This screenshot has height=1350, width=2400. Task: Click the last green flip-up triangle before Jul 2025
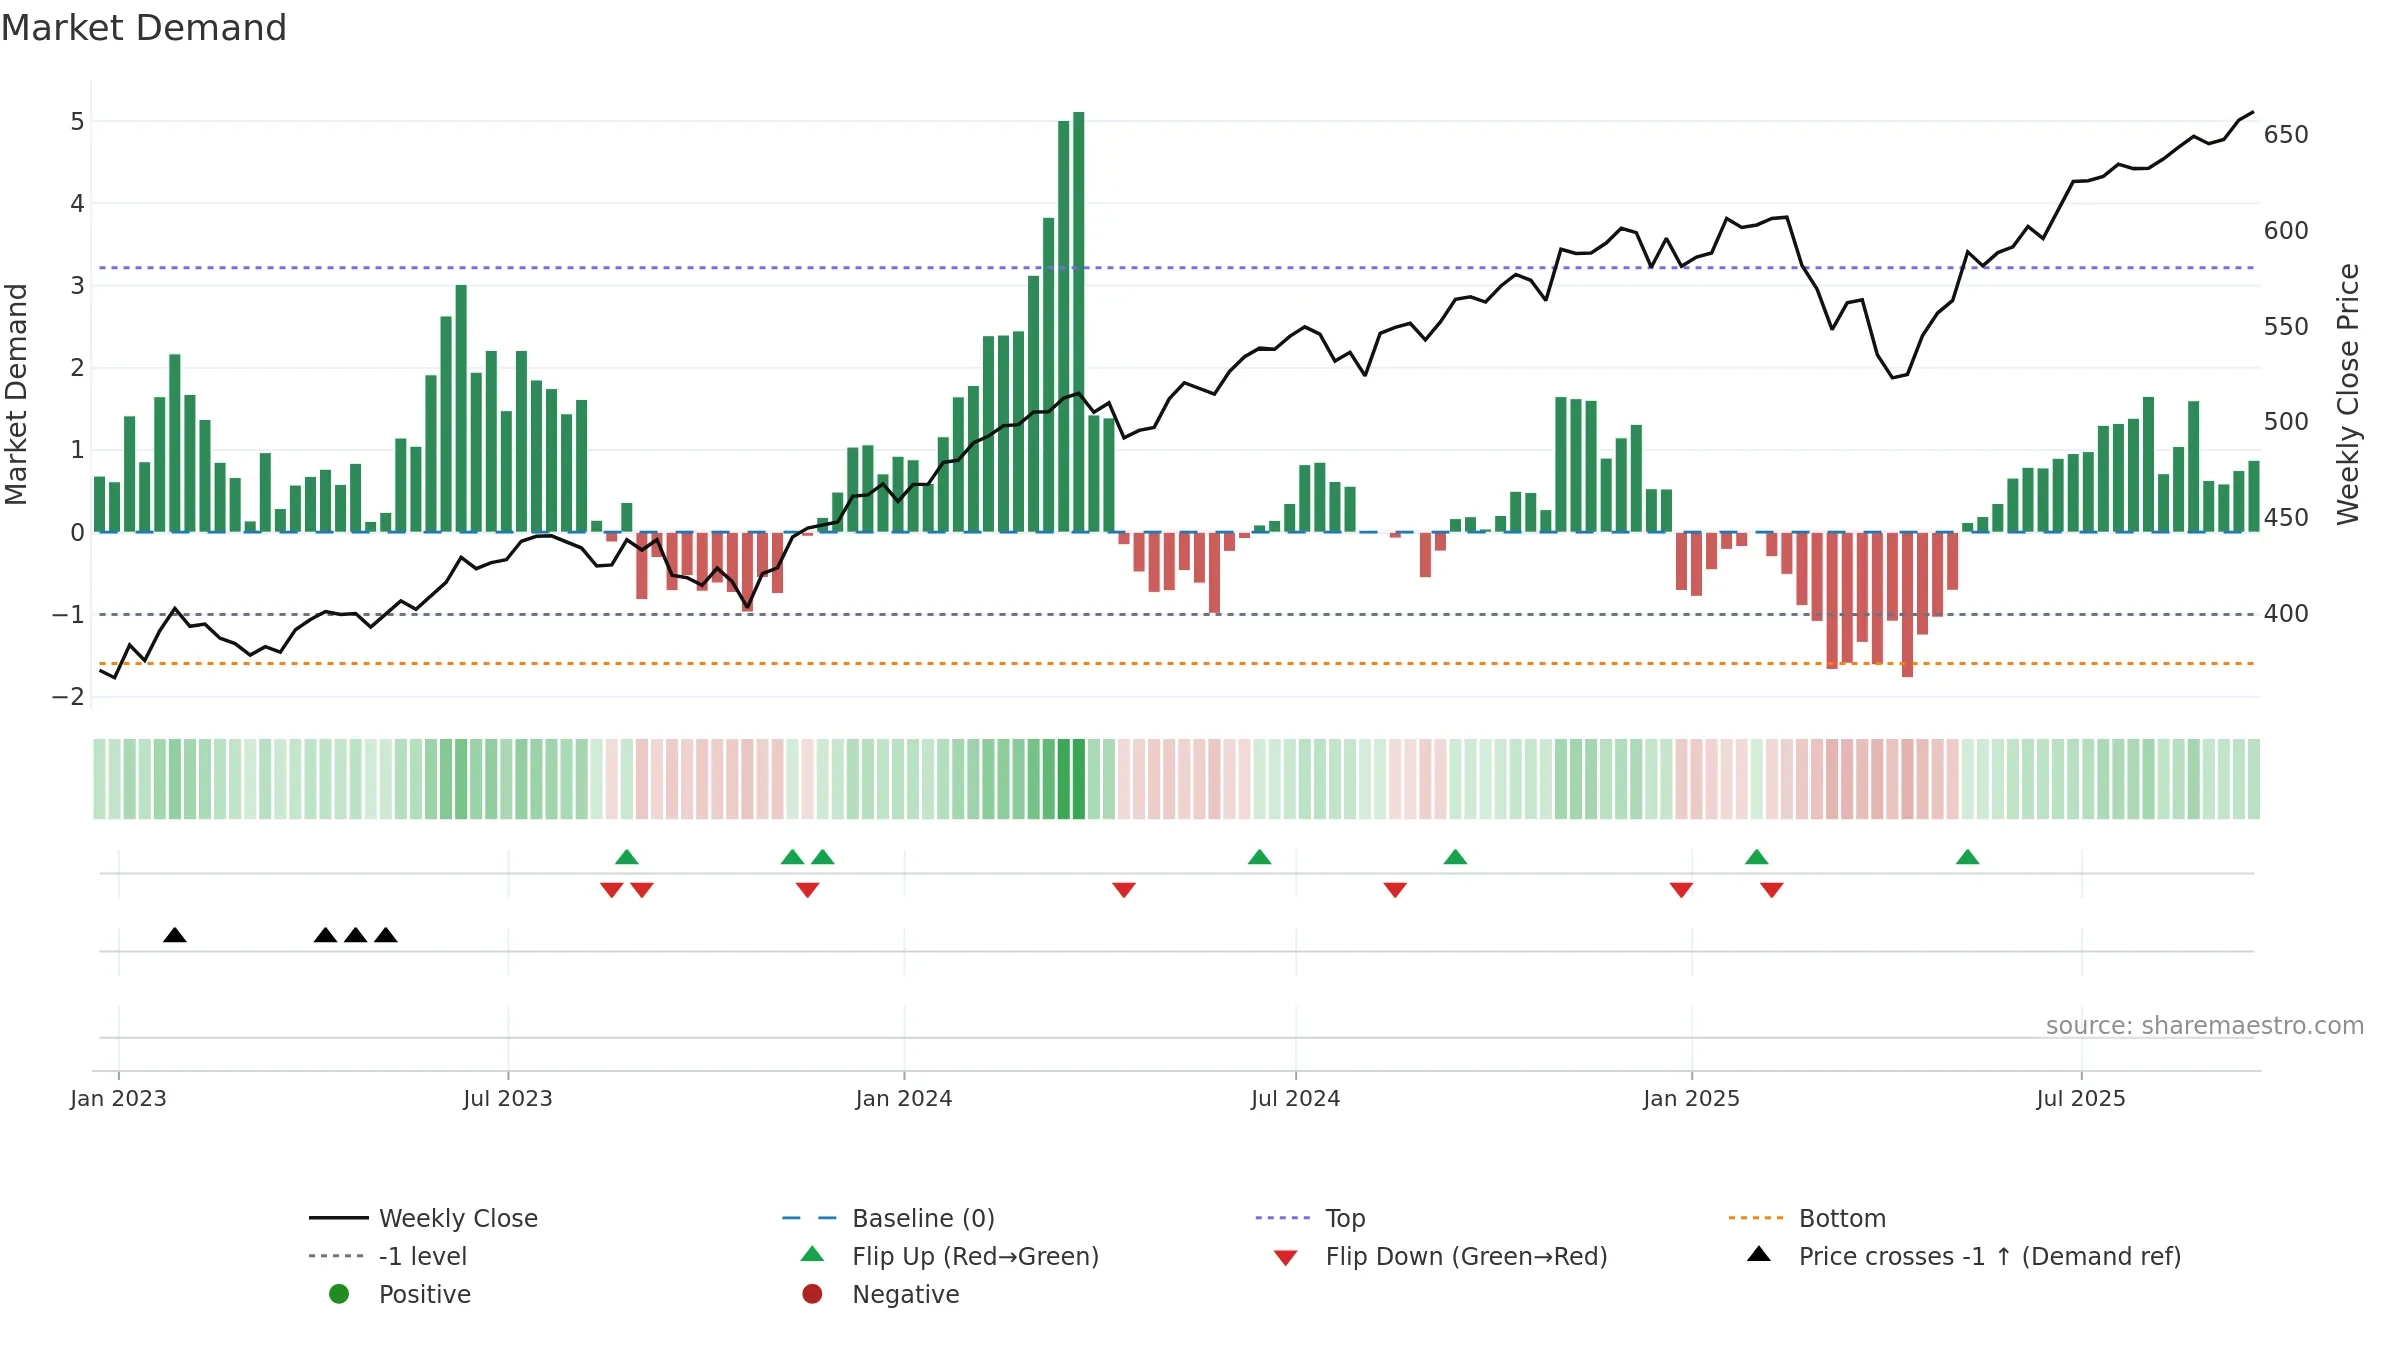click(x=1968, y=857)
